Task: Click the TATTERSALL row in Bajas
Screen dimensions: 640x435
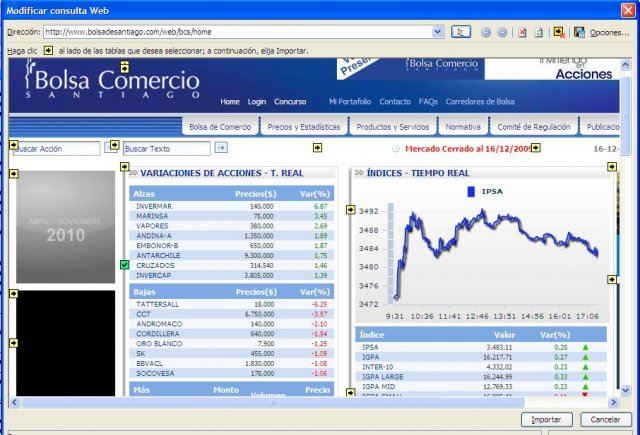Action: 231,304
